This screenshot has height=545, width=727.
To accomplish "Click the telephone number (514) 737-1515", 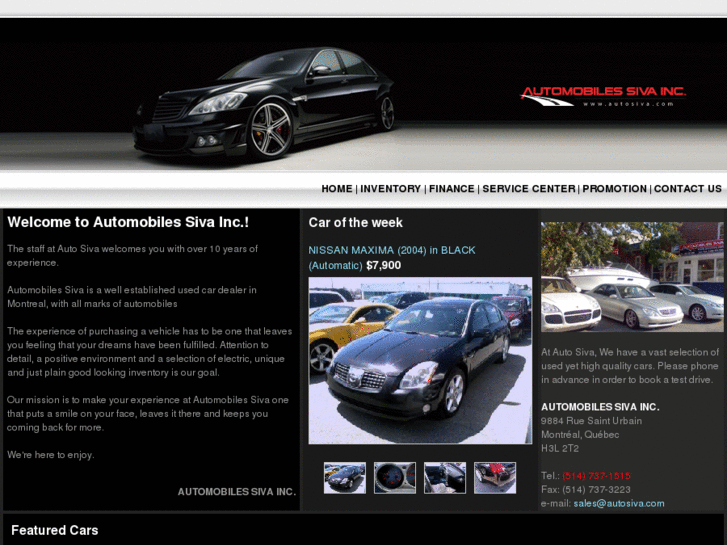I will pos(596,476).
